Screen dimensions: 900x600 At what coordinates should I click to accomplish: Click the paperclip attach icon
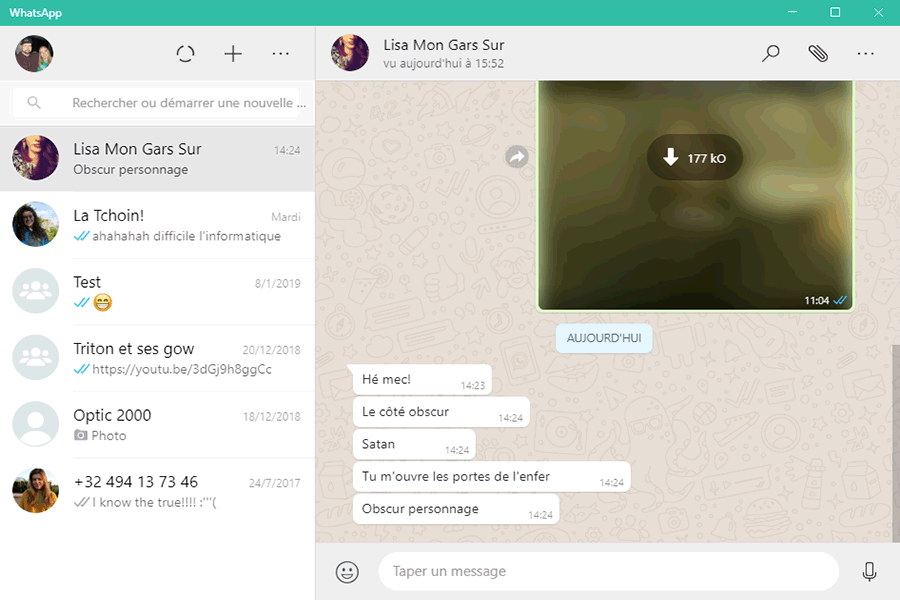(x=818, y=54)
